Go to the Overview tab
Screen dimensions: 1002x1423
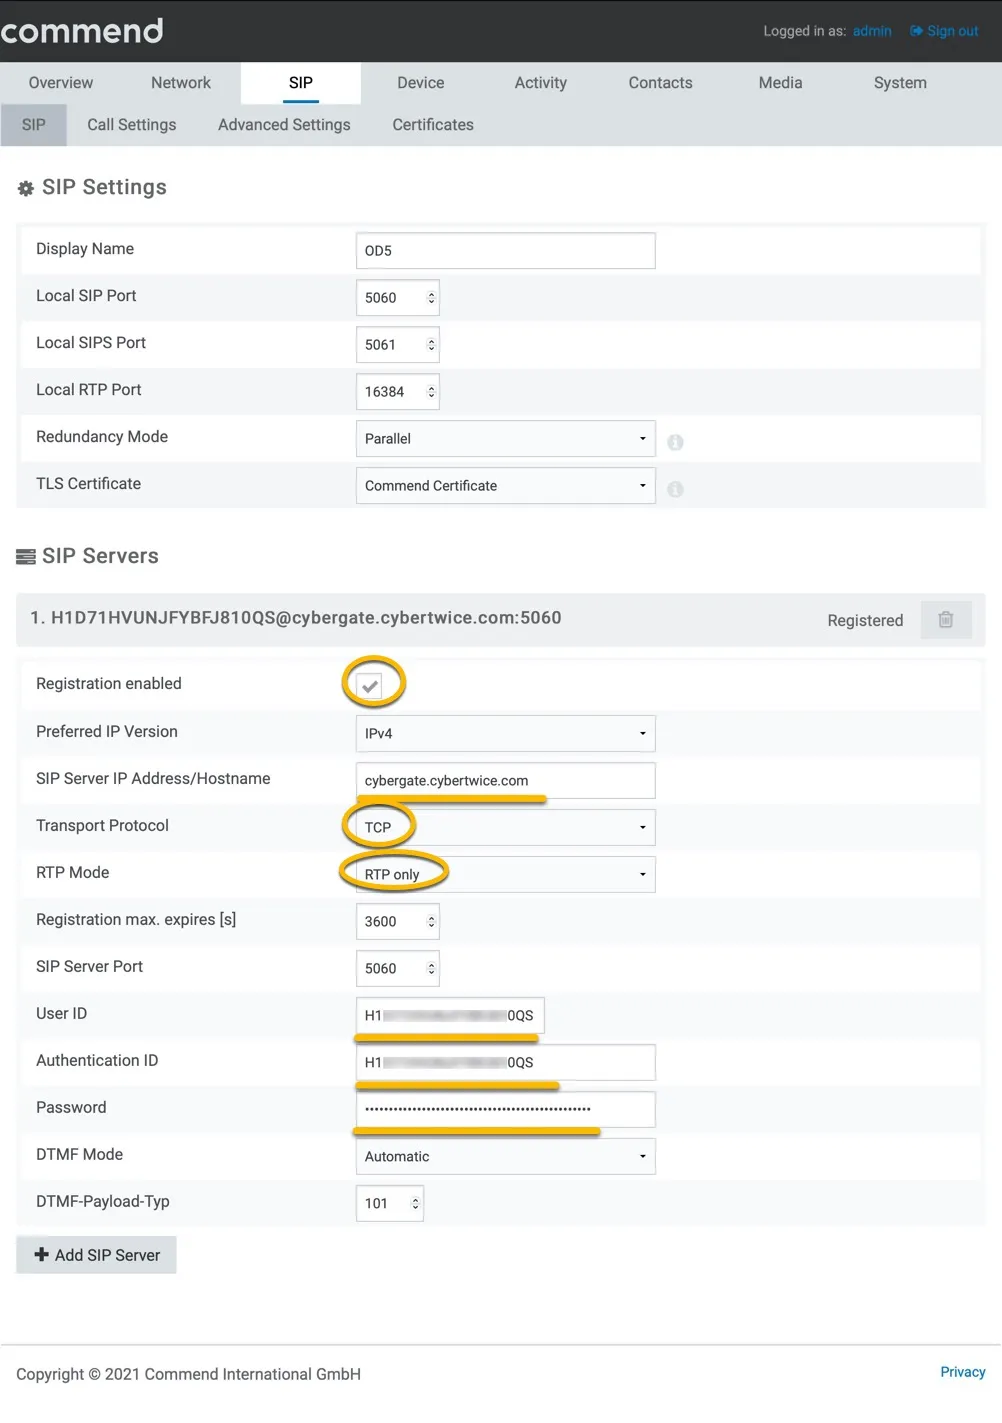61,83
